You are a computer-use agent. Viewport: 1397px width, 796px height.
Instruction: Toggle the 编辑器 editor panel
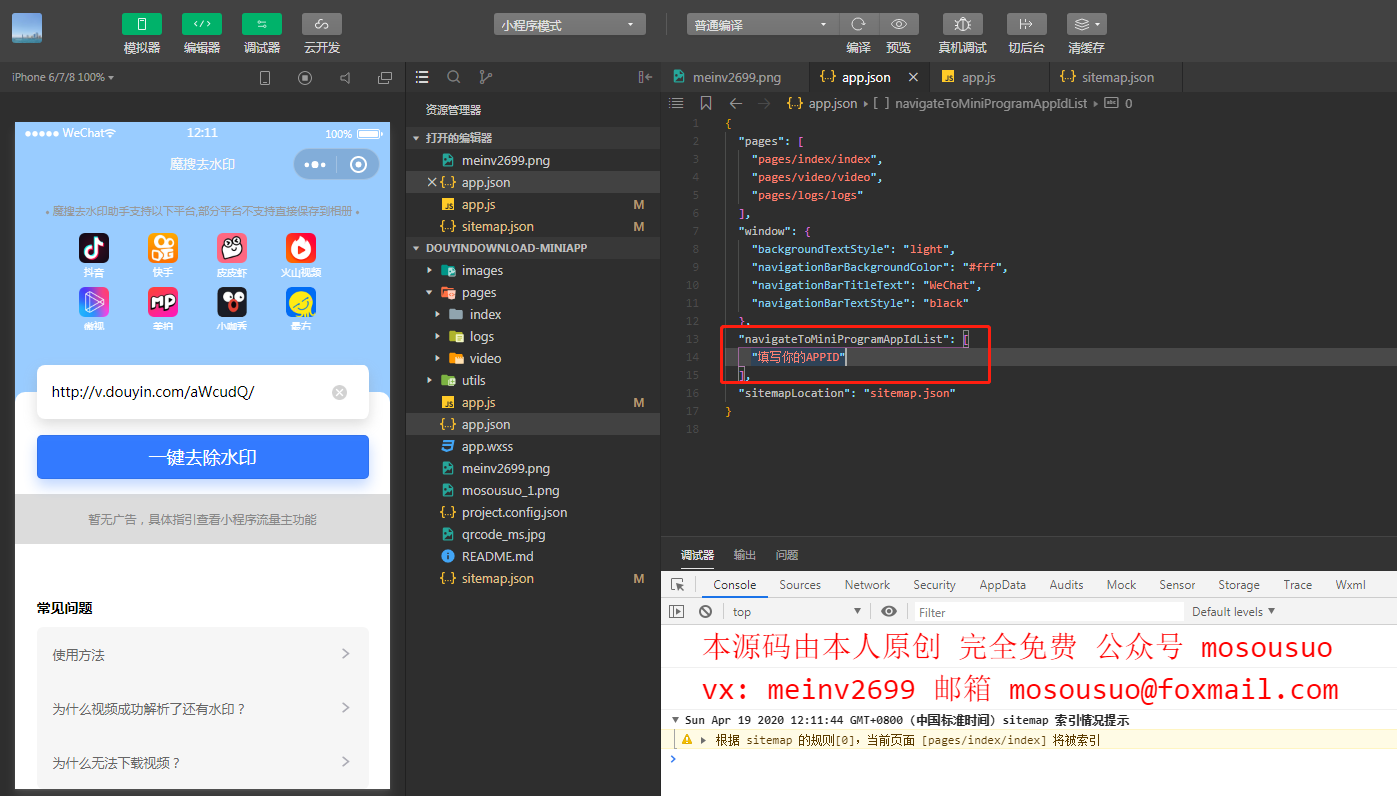point(202,24)
